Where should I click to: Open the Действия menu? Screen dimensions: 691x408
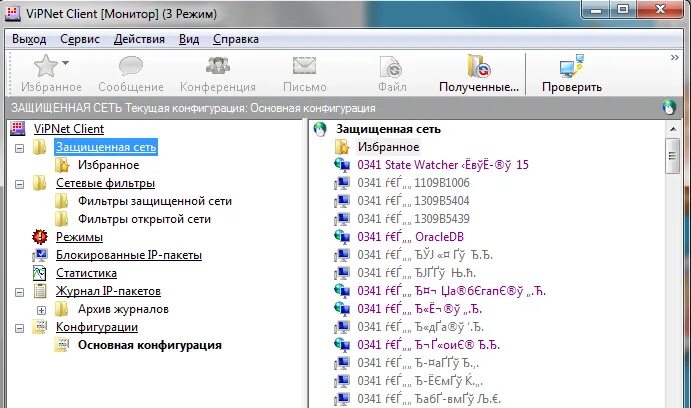click(139, 39)
